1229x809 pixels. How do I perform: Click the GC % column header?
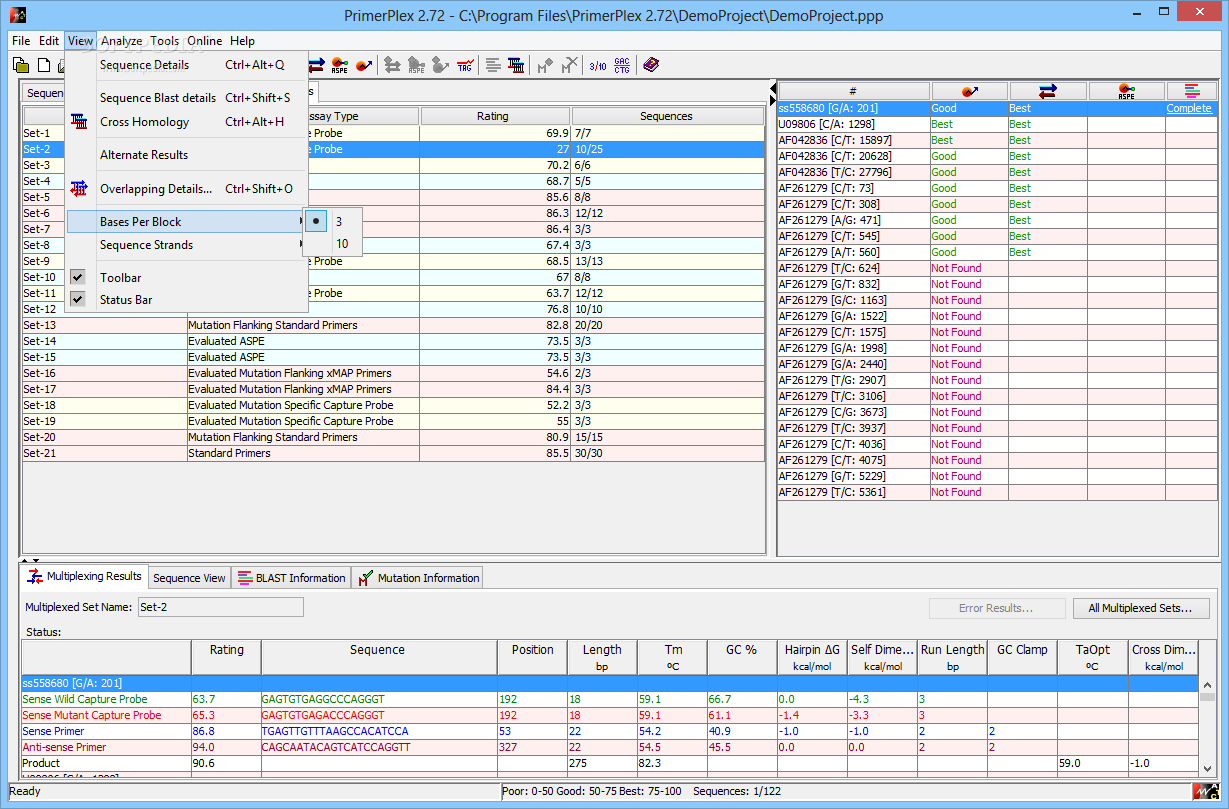741,657
